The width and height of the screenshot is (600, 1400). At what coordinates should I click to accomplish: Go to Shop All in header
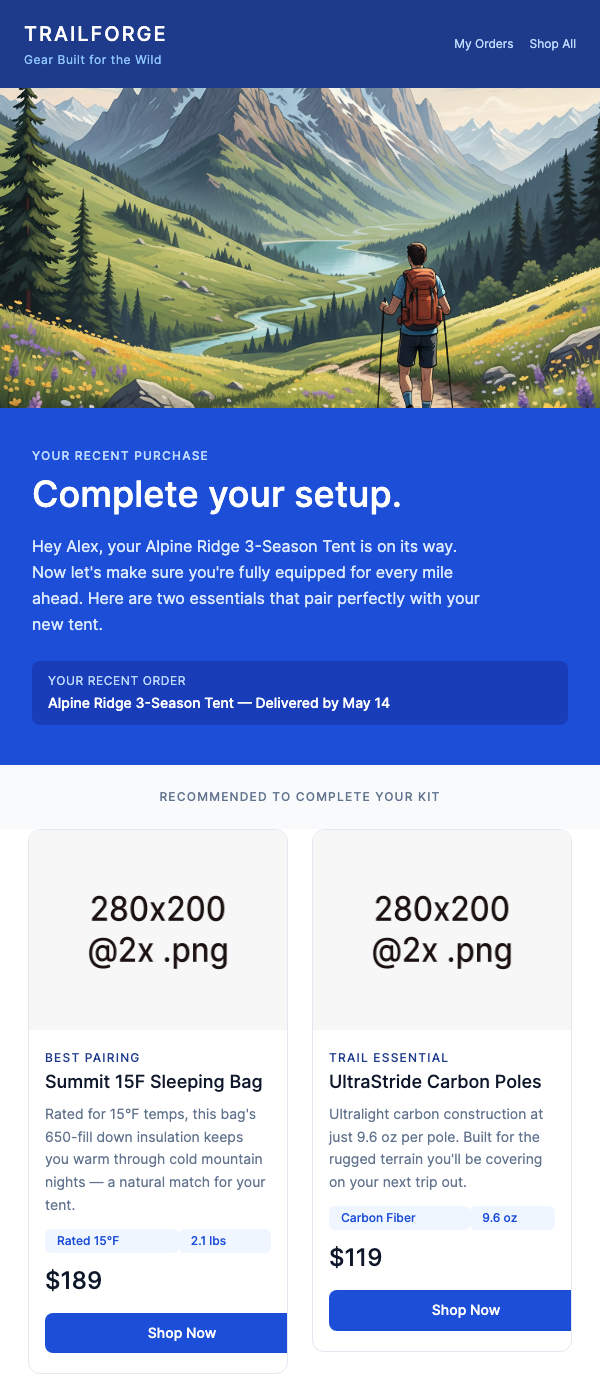click(552, 44)
